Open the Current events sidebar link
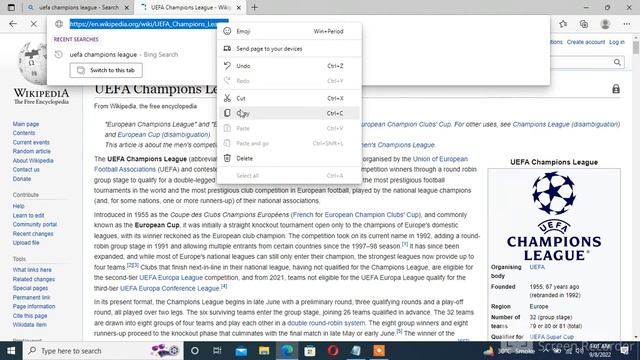Image resolution: width=640 pixels, height=360 pixels. (x=31, y=142)
